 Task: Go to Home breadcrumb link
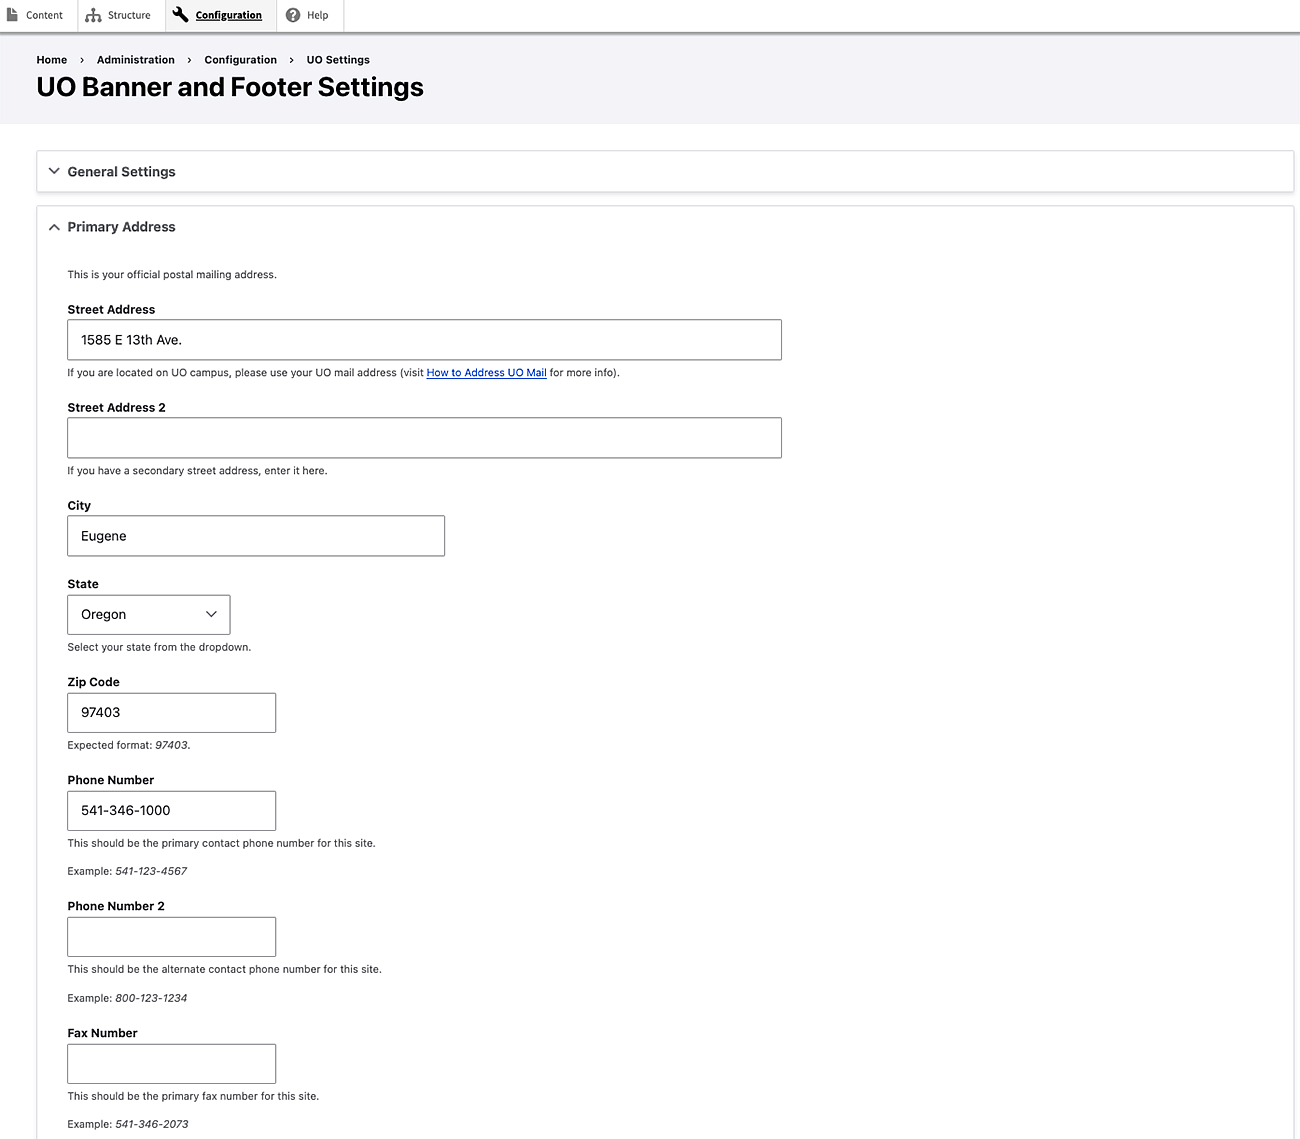coord(52,60)
